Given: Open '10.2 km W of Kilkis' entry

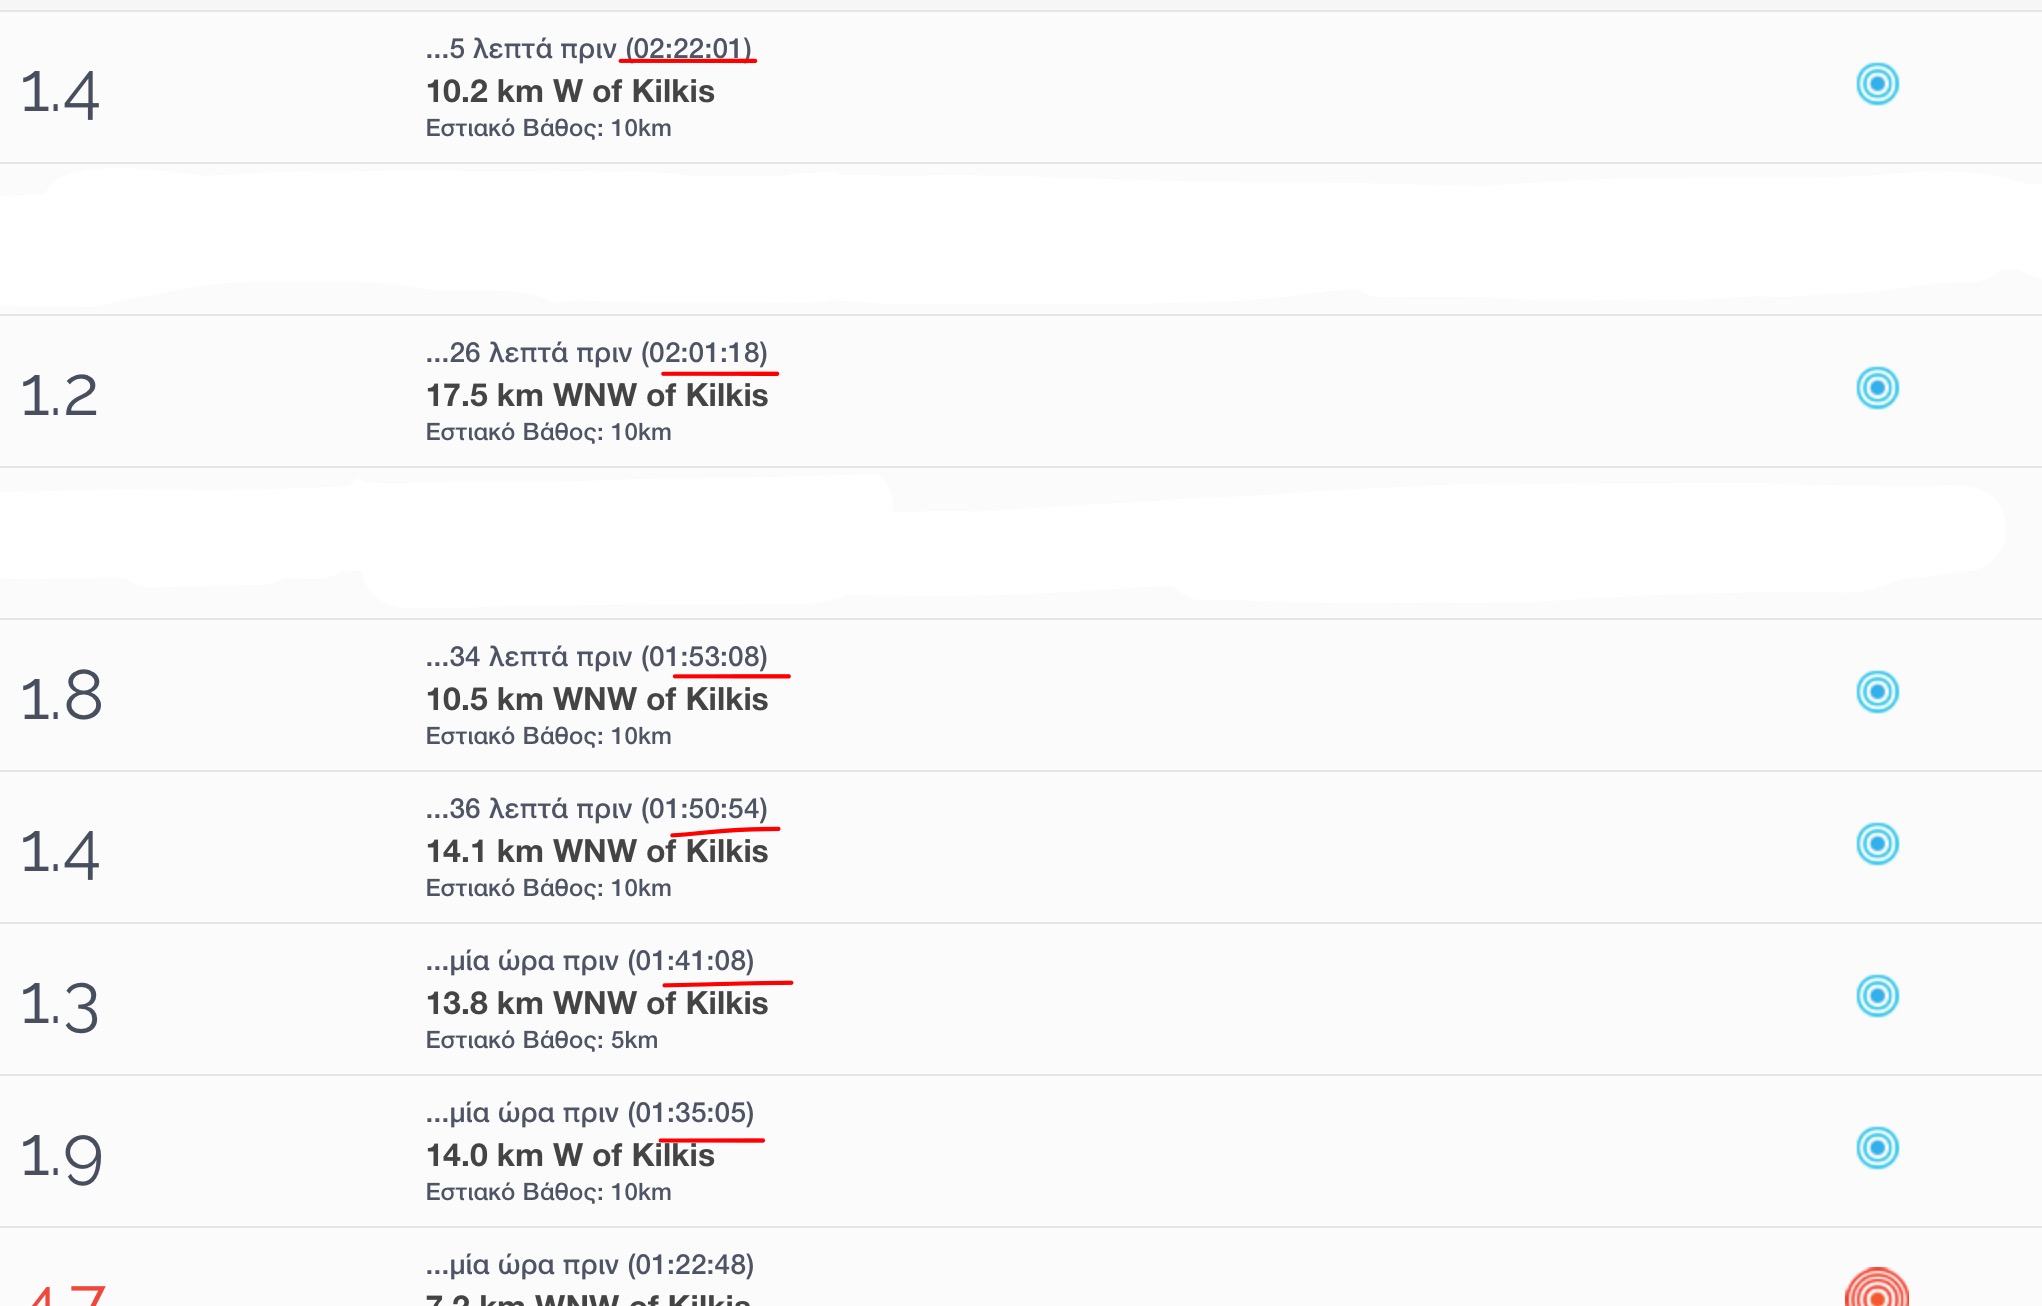Looking at the screenshot, I should click(570, 91).
